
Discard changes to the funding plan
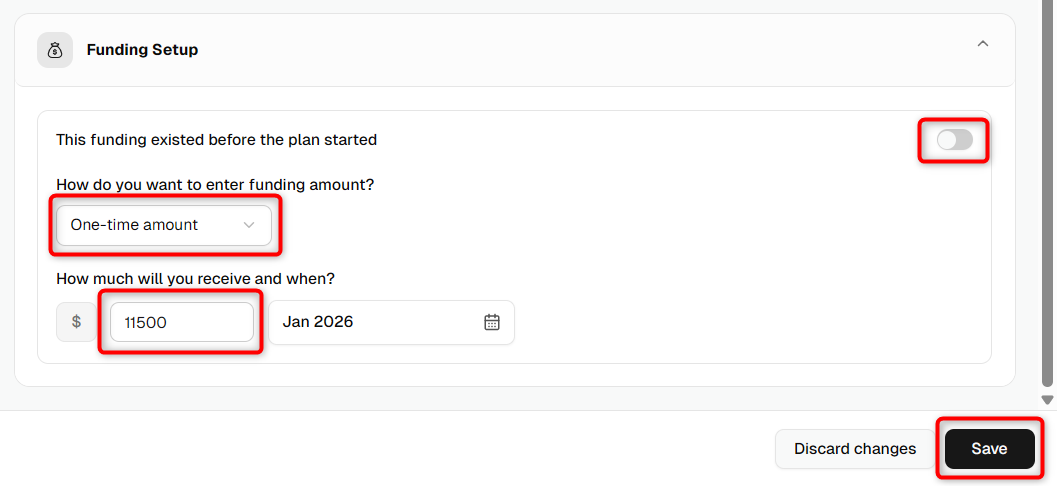coord(855,449)
